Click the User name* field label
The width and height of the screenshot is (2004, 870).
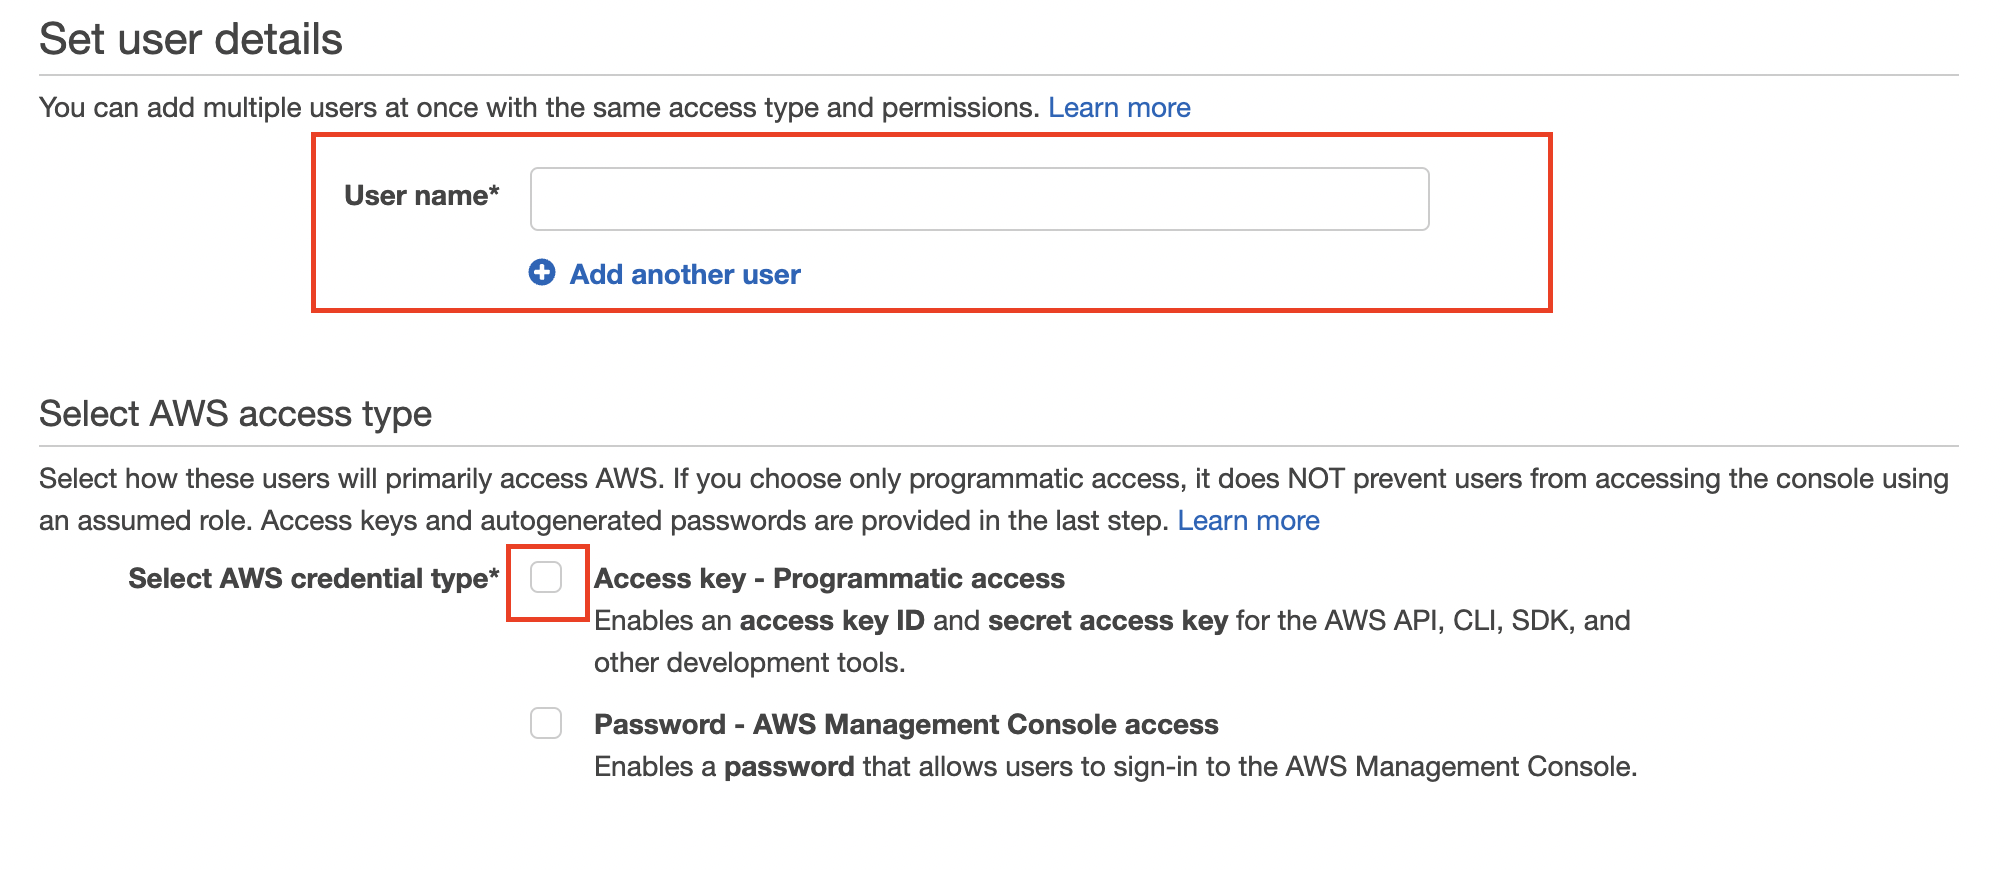[x=421, y=195]
